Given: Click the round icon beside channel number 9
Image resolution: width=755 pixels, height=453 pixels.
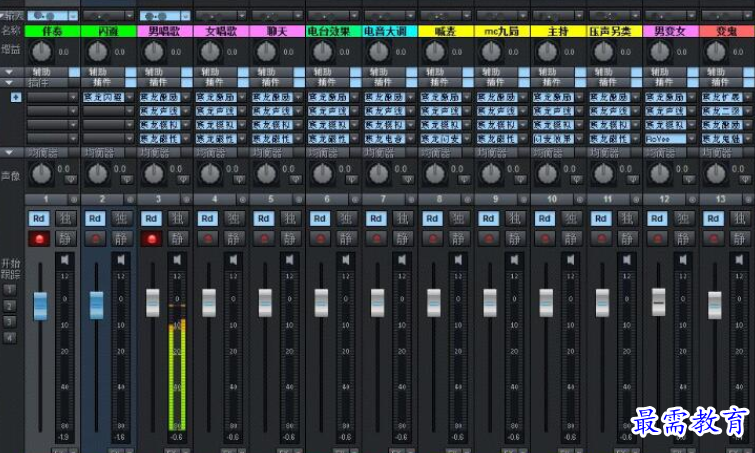Looking at the screenshot, I should tap(523, 199).
